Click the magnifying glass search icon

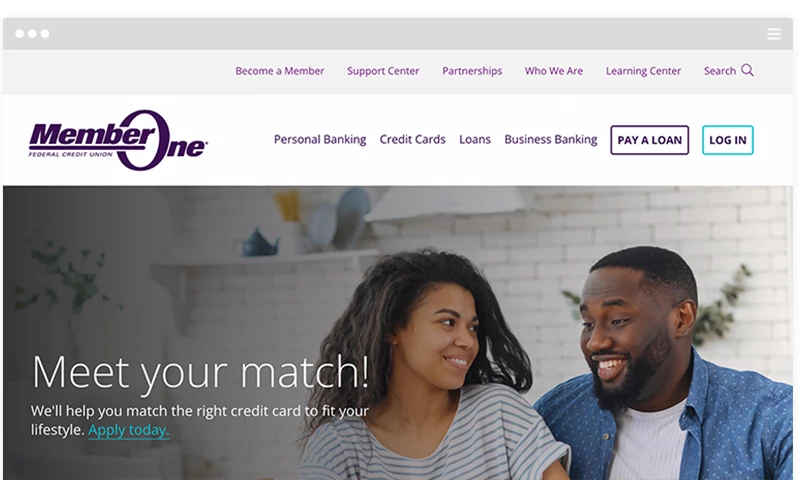tap(747, 70)
